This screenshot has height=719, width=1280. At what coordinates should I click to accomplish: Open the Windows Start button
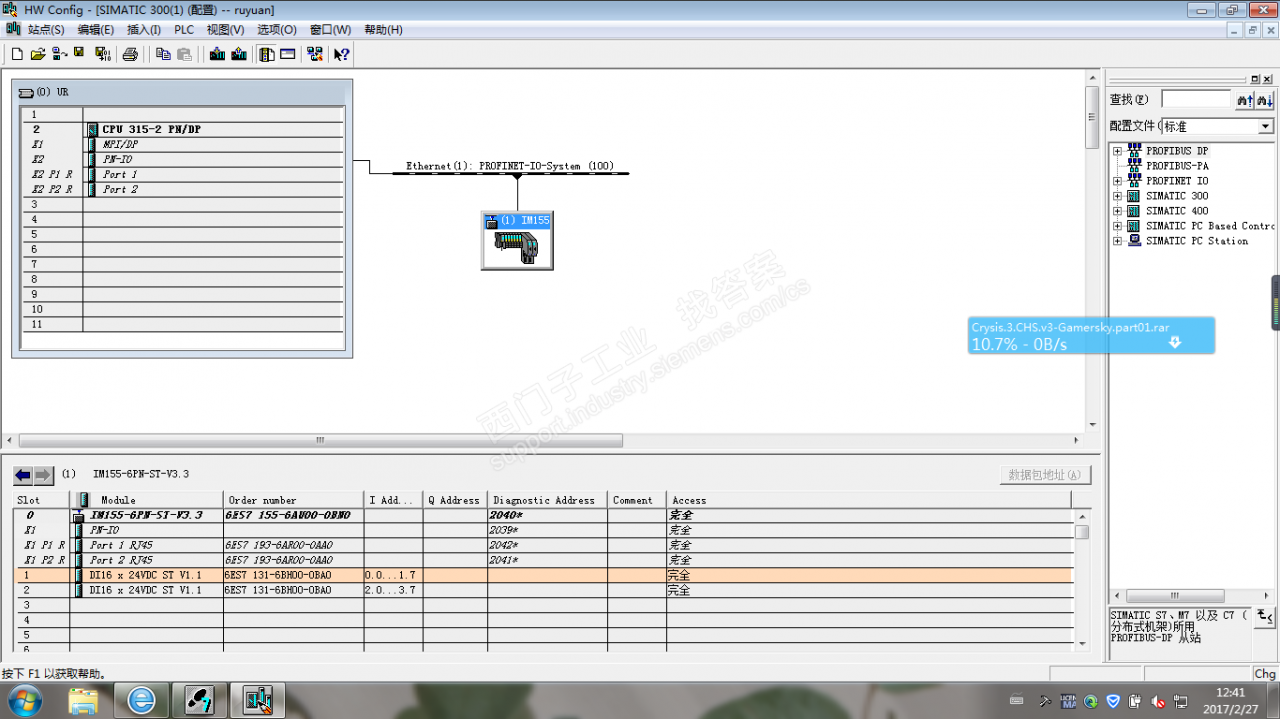coord(24,701)
